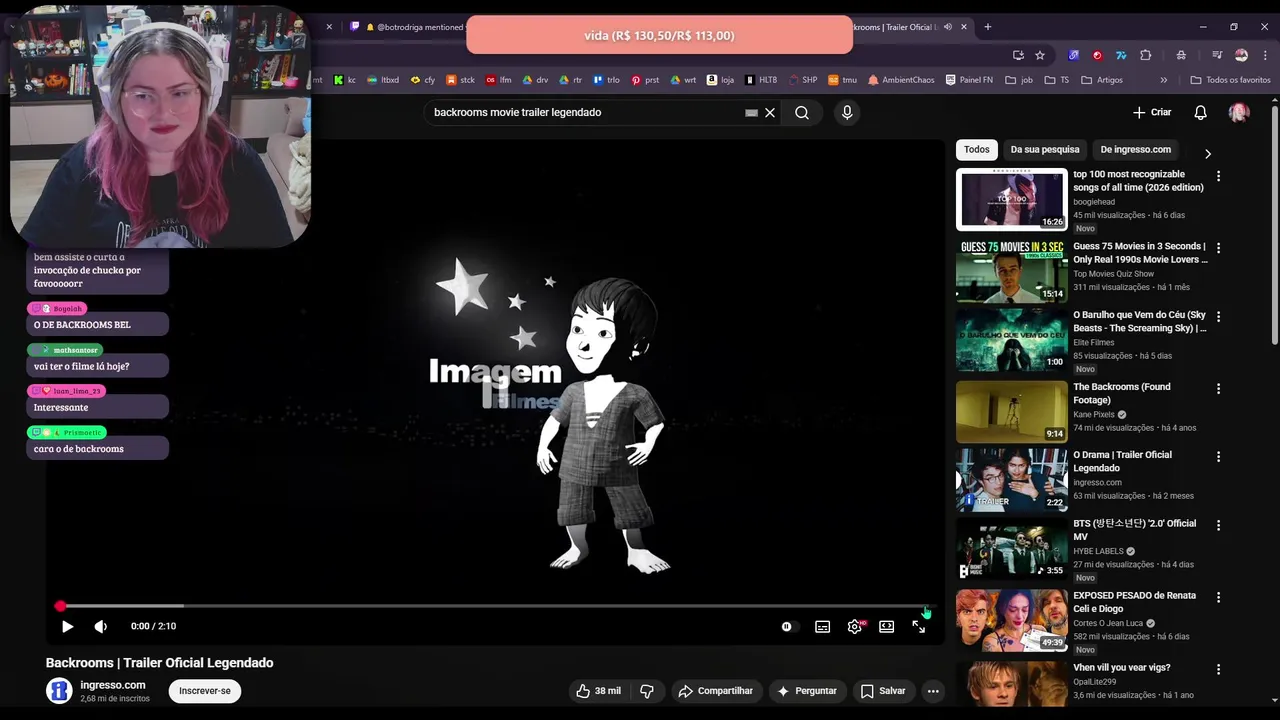Subscribe with the Inscrever-se button
1280x720 pixels.
tap(205, 691)
